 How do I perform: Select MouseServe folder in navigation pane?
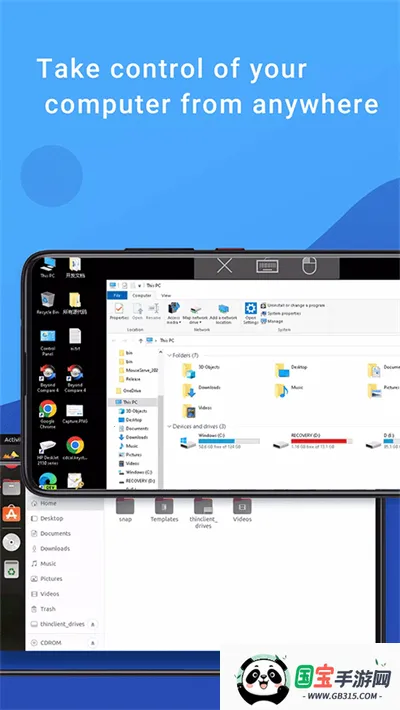(138, 370)
